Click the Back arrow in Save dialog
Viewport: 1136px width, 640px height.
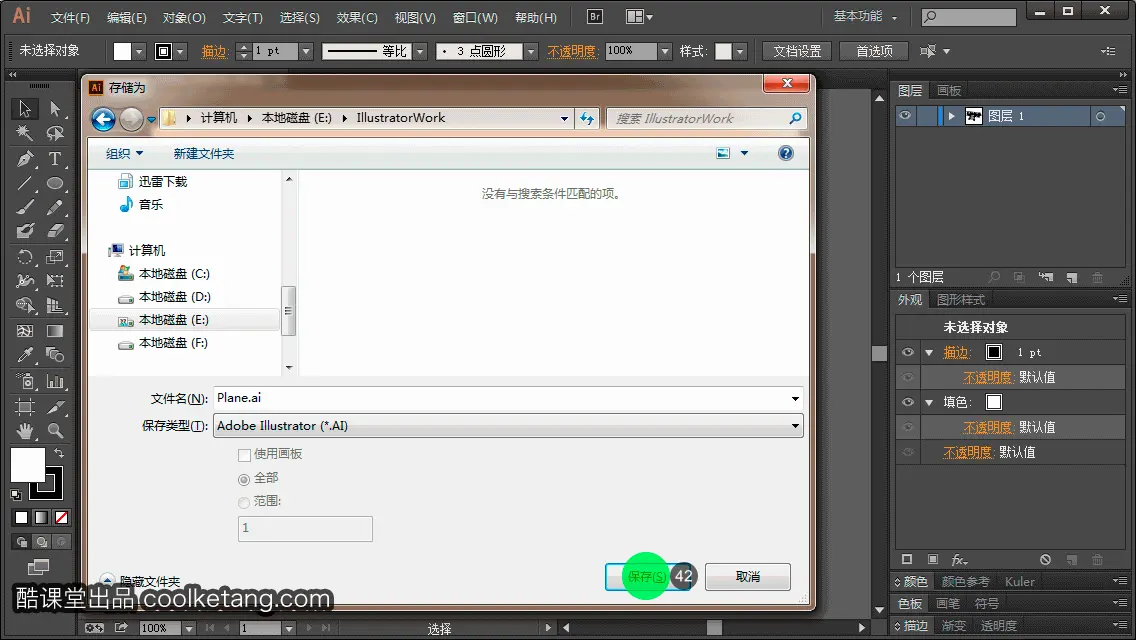[104, 119]
